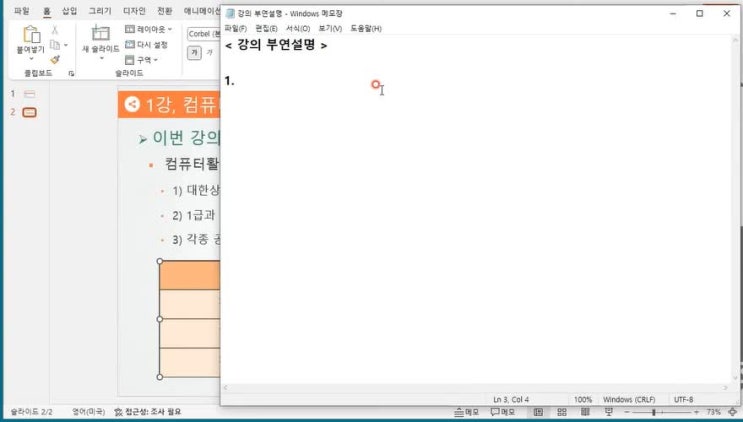Click the reading view icon in status bar
743x422 pixels.
(x=583, y=412)
